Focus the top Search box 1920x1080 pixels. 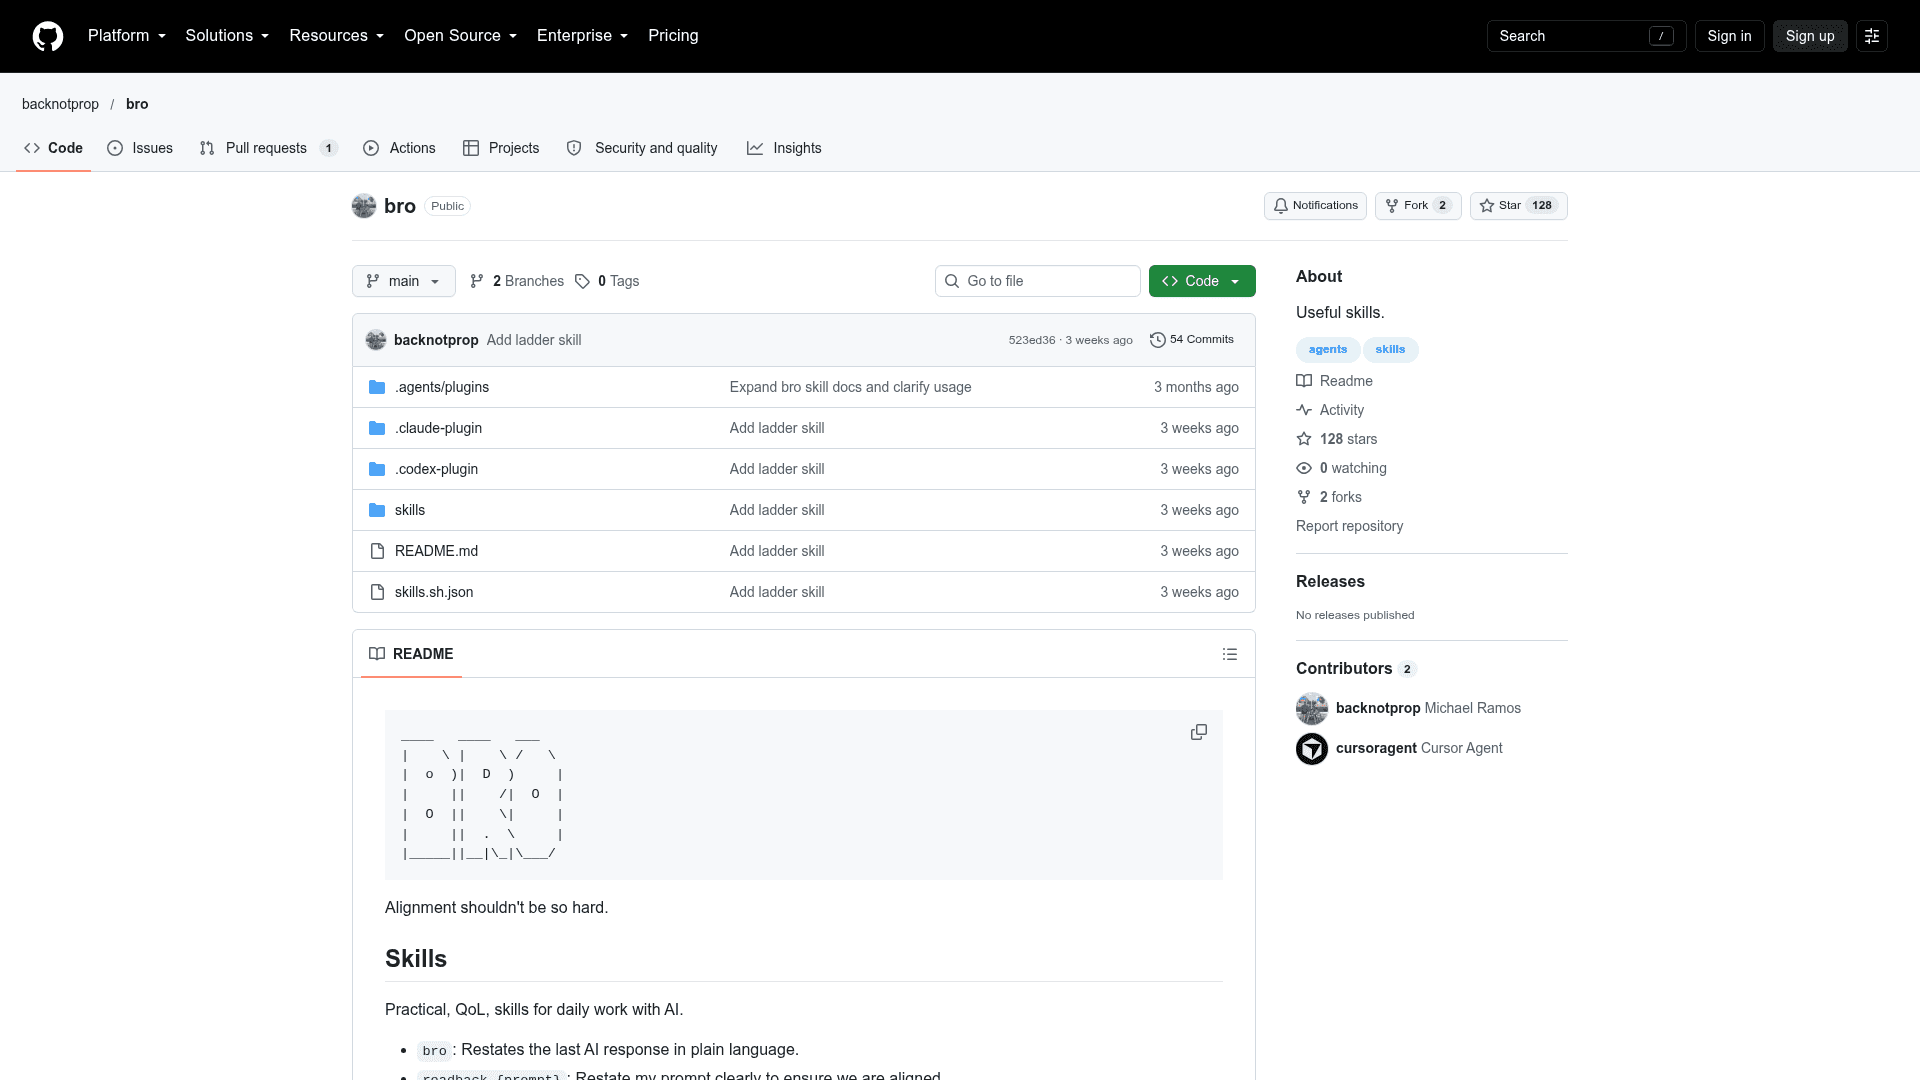1586,36
